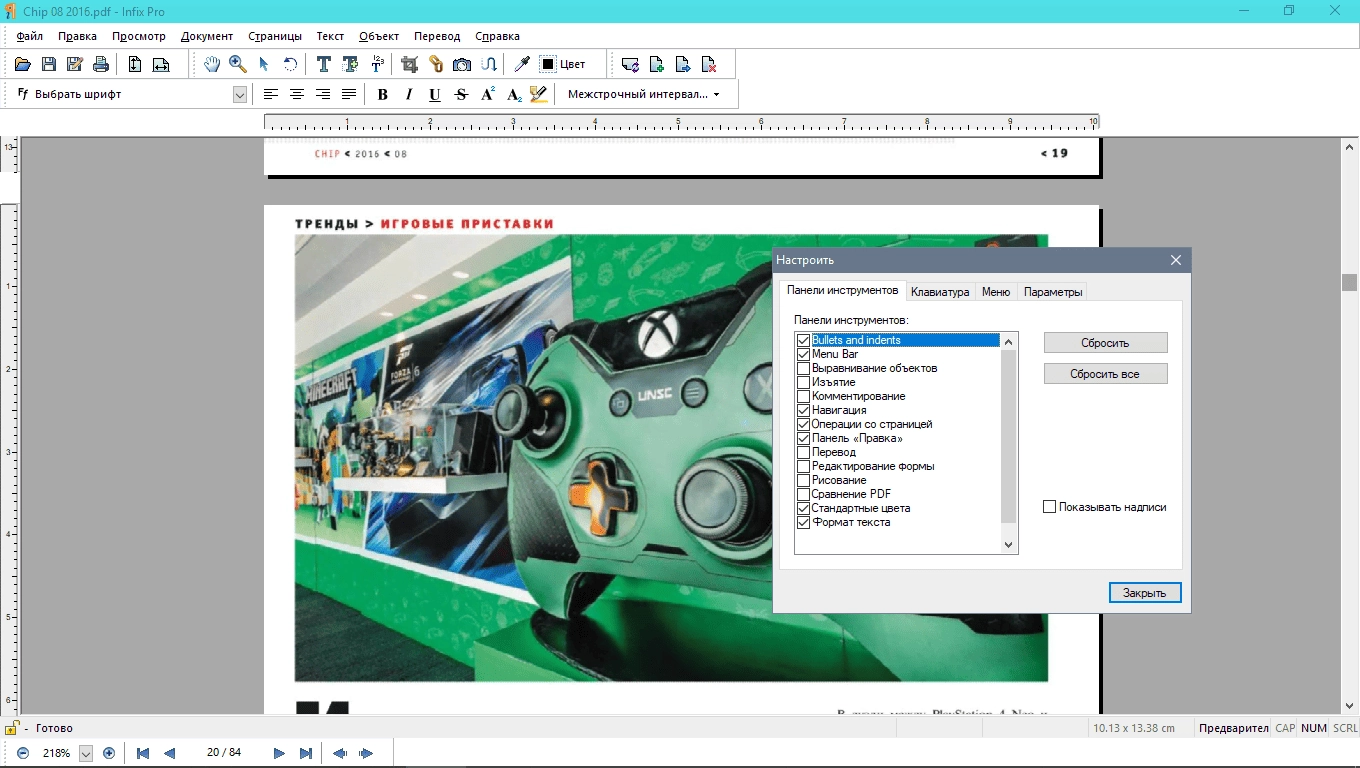The image size is (1360, 768).
Task: Open the Правка menu
Action: [x=77, y=36]
